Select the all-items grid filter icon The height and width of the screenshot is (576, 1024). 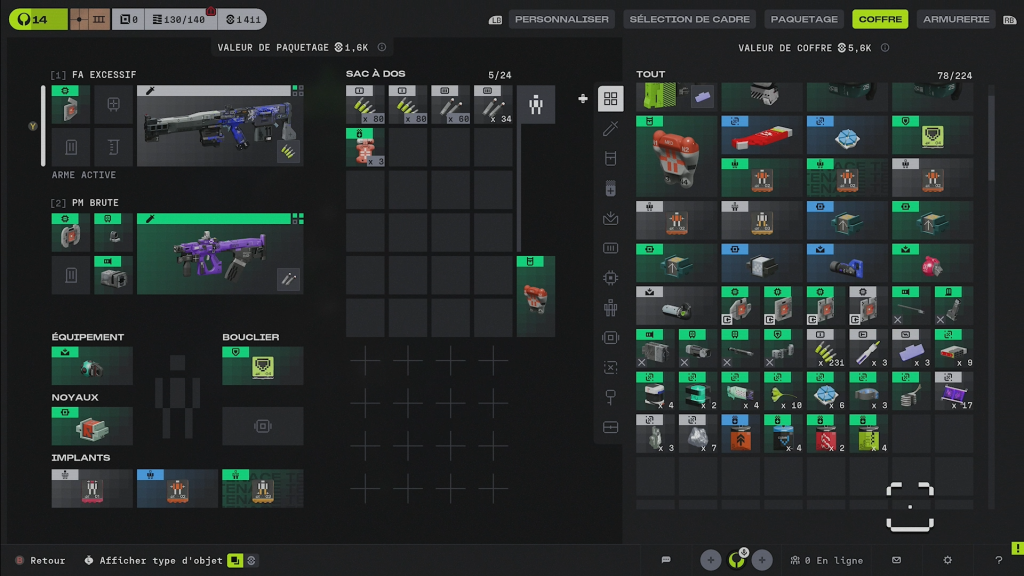(x=610, y=99)
